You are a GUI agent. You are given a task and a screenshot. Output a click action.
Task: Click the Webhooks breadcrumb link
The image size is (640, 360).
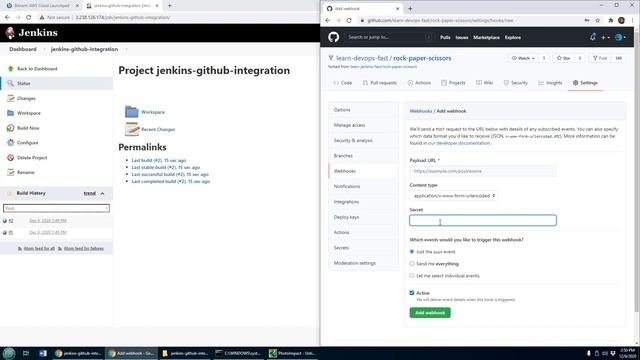(x=420, y=111)
